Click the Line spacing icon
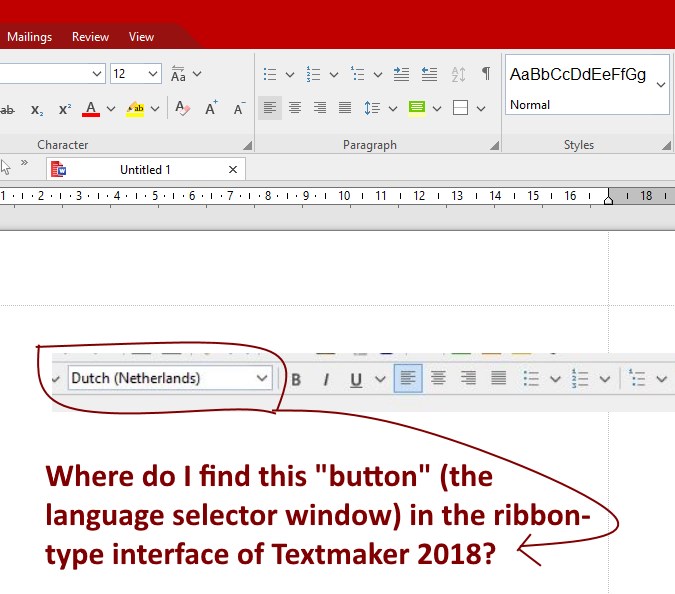675x594 pixels. [371, 108]
